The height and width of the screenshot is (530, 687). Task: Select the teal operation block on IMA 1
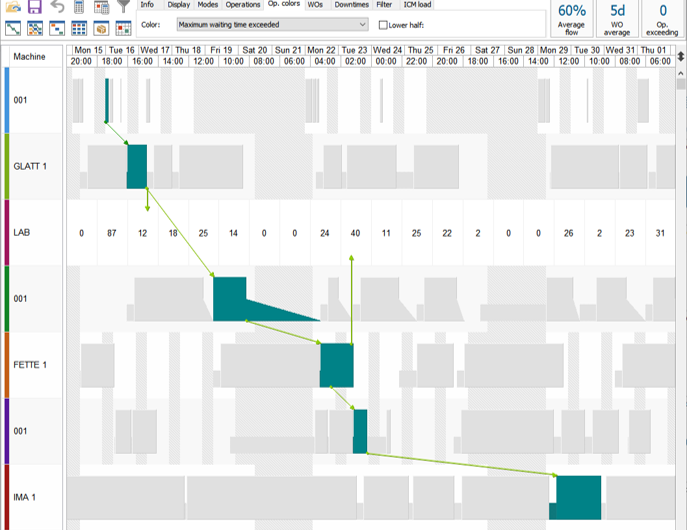pyautogui.click(x=578, y=497)
